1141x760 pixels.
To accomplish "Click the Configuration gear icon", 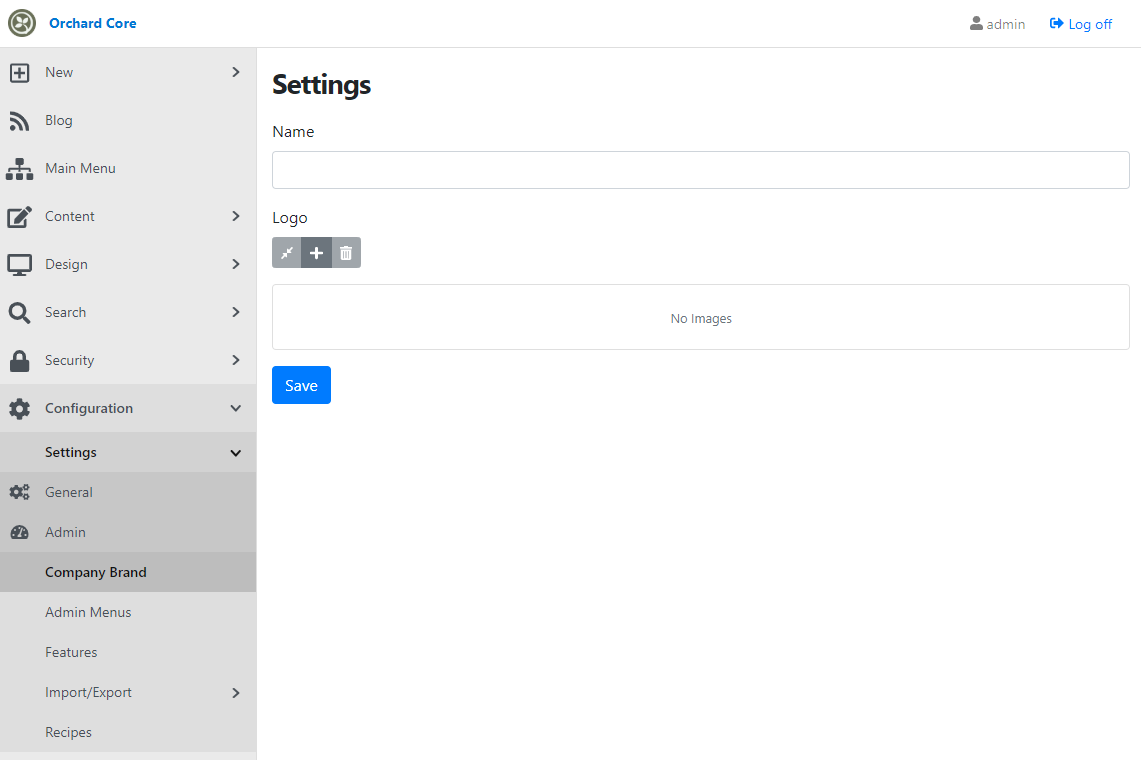I will click(x=20, y=409).
